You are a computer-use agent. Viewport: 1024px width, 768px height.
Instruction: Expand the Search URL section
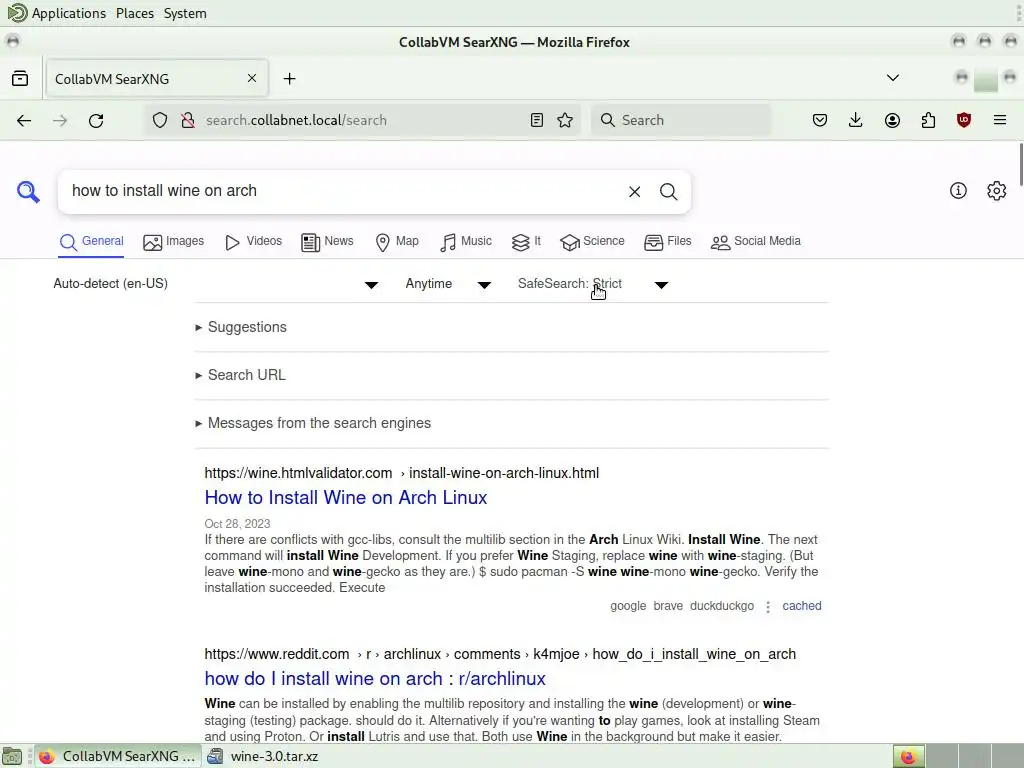(x=240, y=375)
